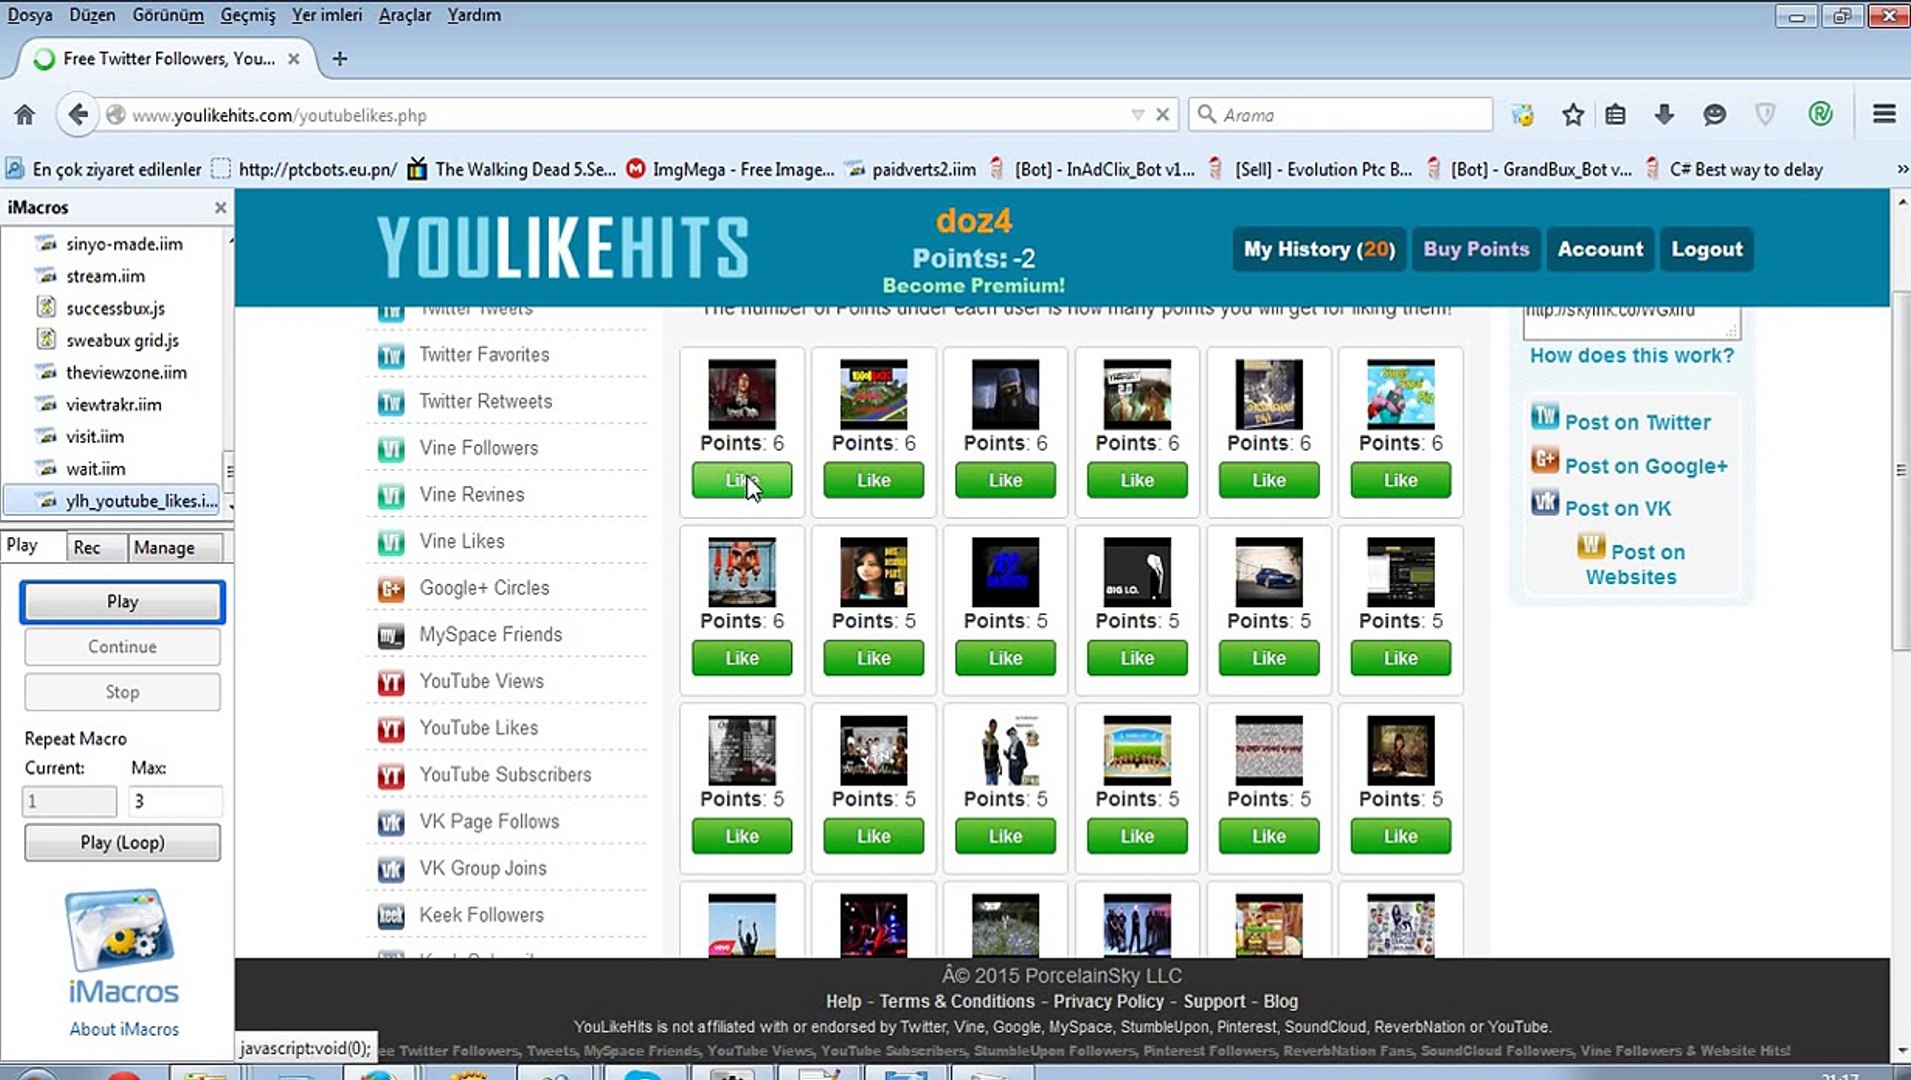The image size is (1911, 1080).
Task: Click the Google+ icon beside Post on Google+
Action: tap(1545, 460)
